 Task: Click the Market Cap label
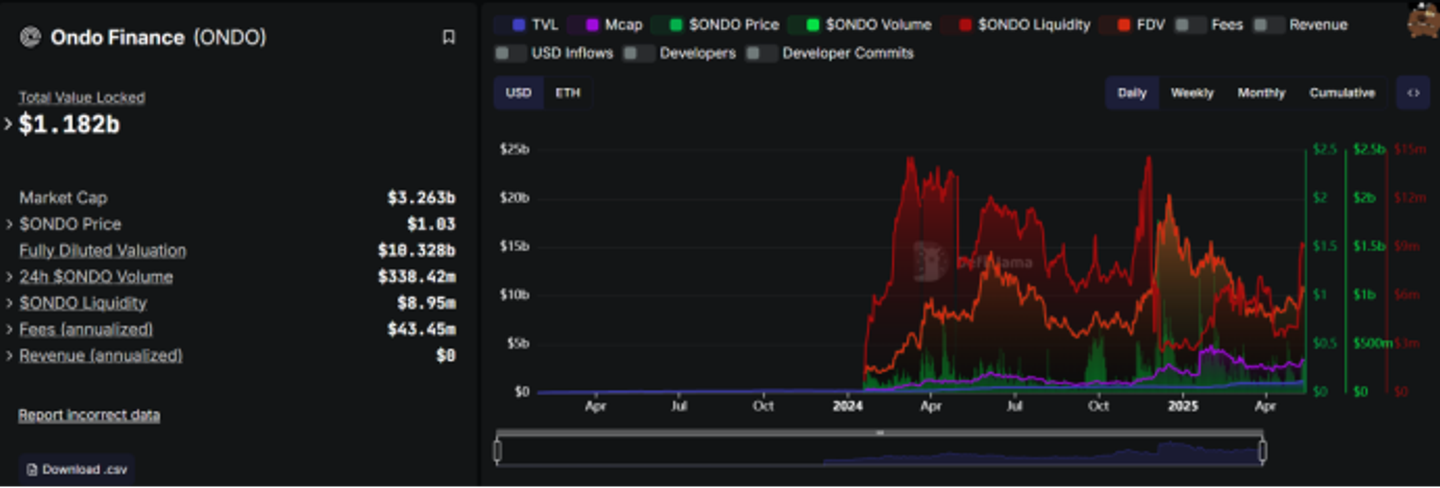(63, 198)
